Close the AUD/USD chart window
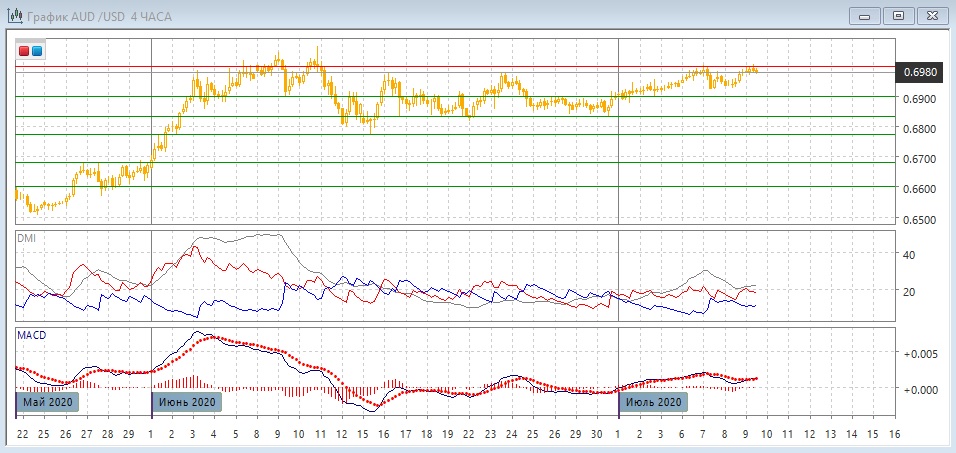Image resolution: width=956 pixels, height=453 pixels. [x=931, y=15]
